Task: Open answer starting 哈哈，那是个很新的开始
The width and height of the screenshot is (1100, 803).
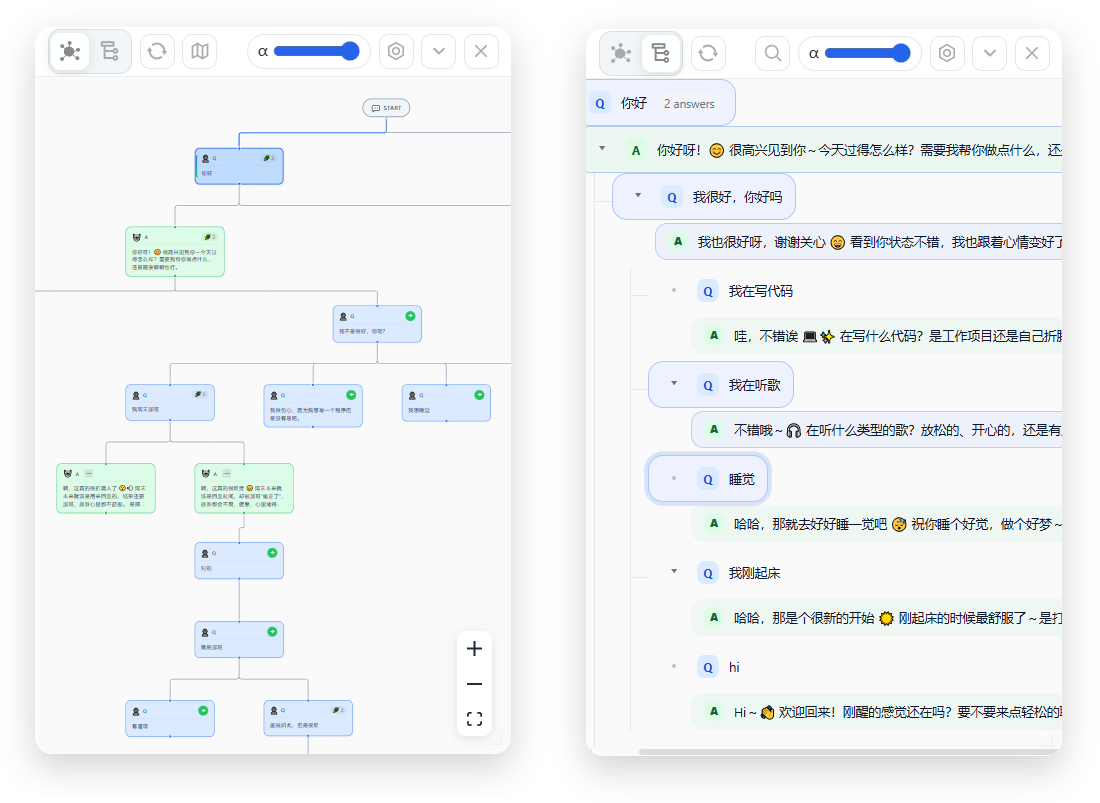Action: pyautogui.click(x=877, y=618)
